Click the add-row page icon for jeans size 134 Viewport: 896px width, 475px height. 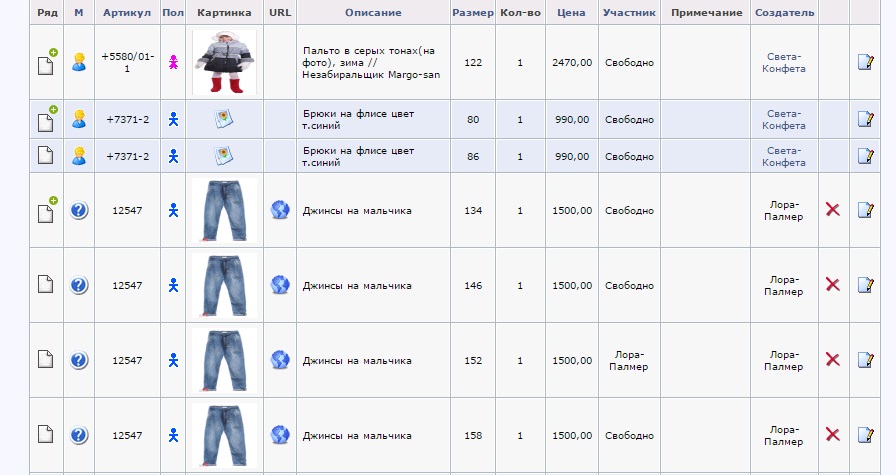(x=47, y=210)
